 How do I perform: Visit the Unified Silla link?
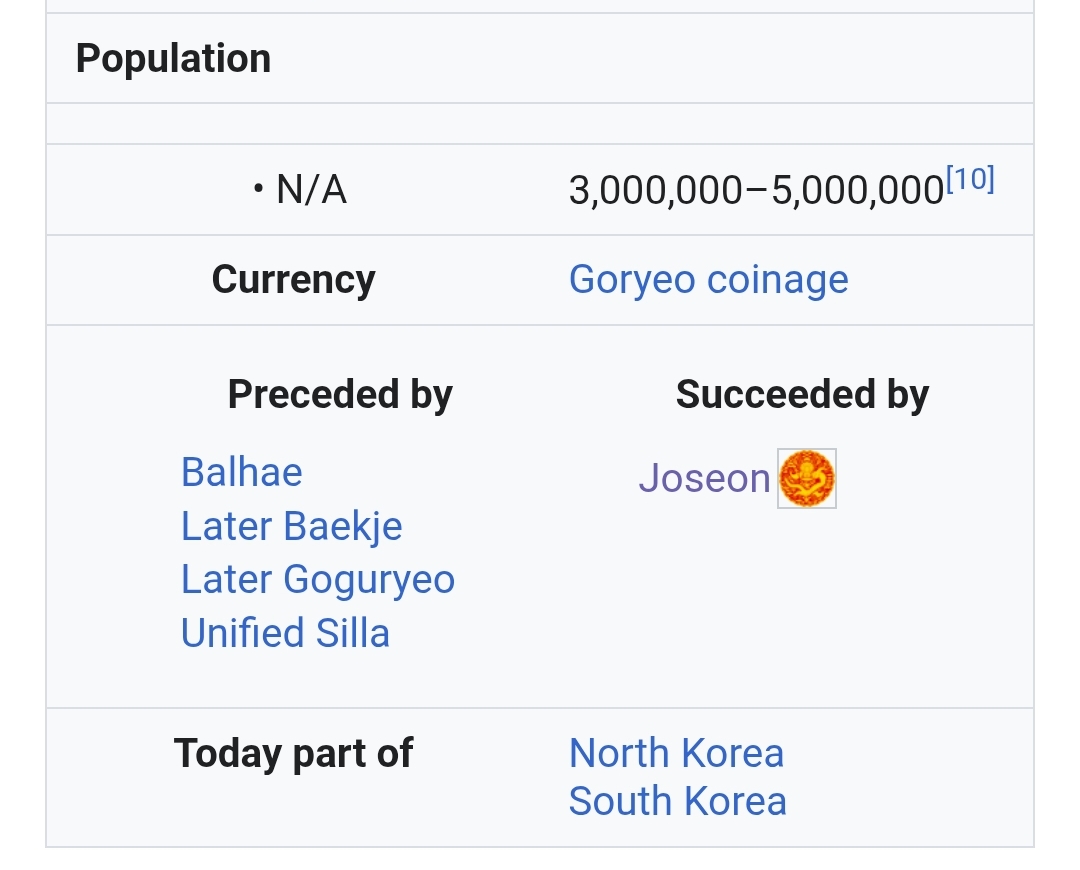point(285,633)
